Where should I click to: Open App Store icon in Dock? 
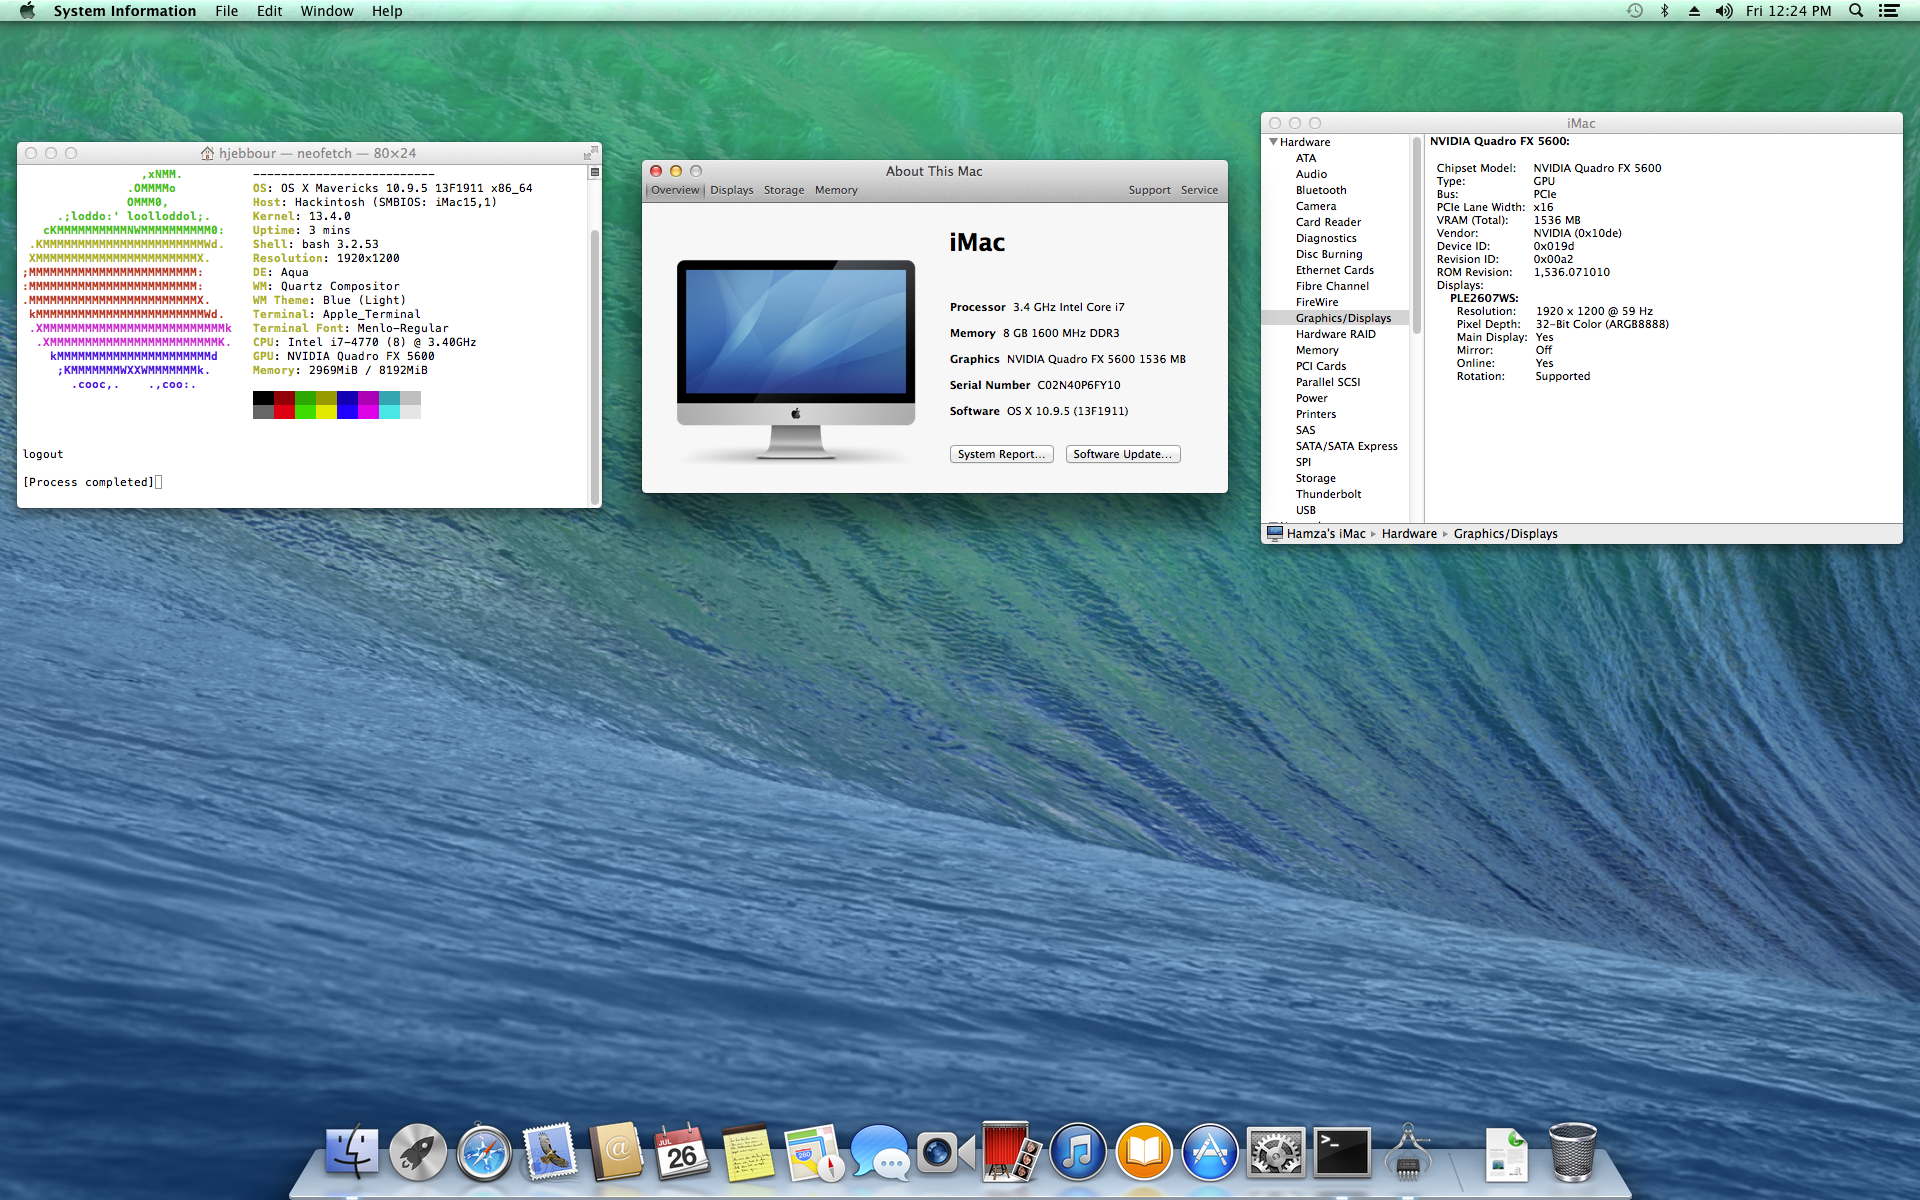(1210, 1152)
